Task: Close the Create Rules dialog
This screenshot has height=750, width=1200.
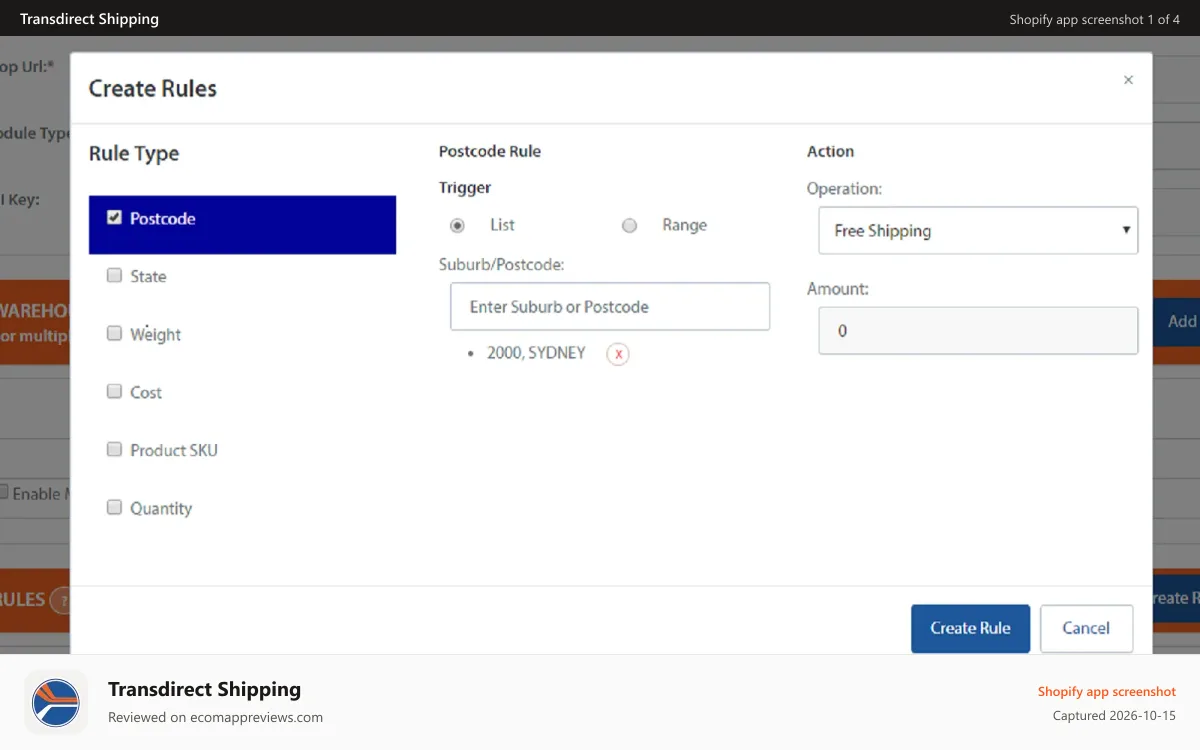Action: (1128, 80)
